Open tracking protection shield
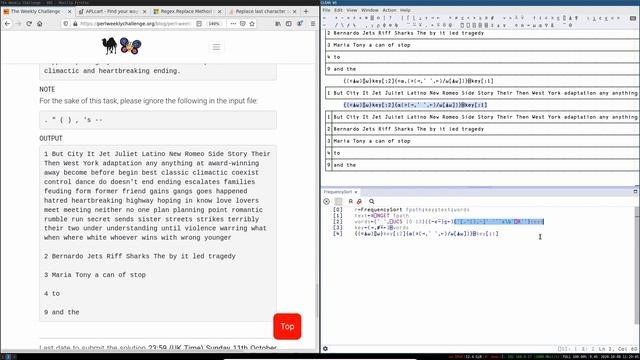This screenshot has height=360, width=640. tap(66, 24)
